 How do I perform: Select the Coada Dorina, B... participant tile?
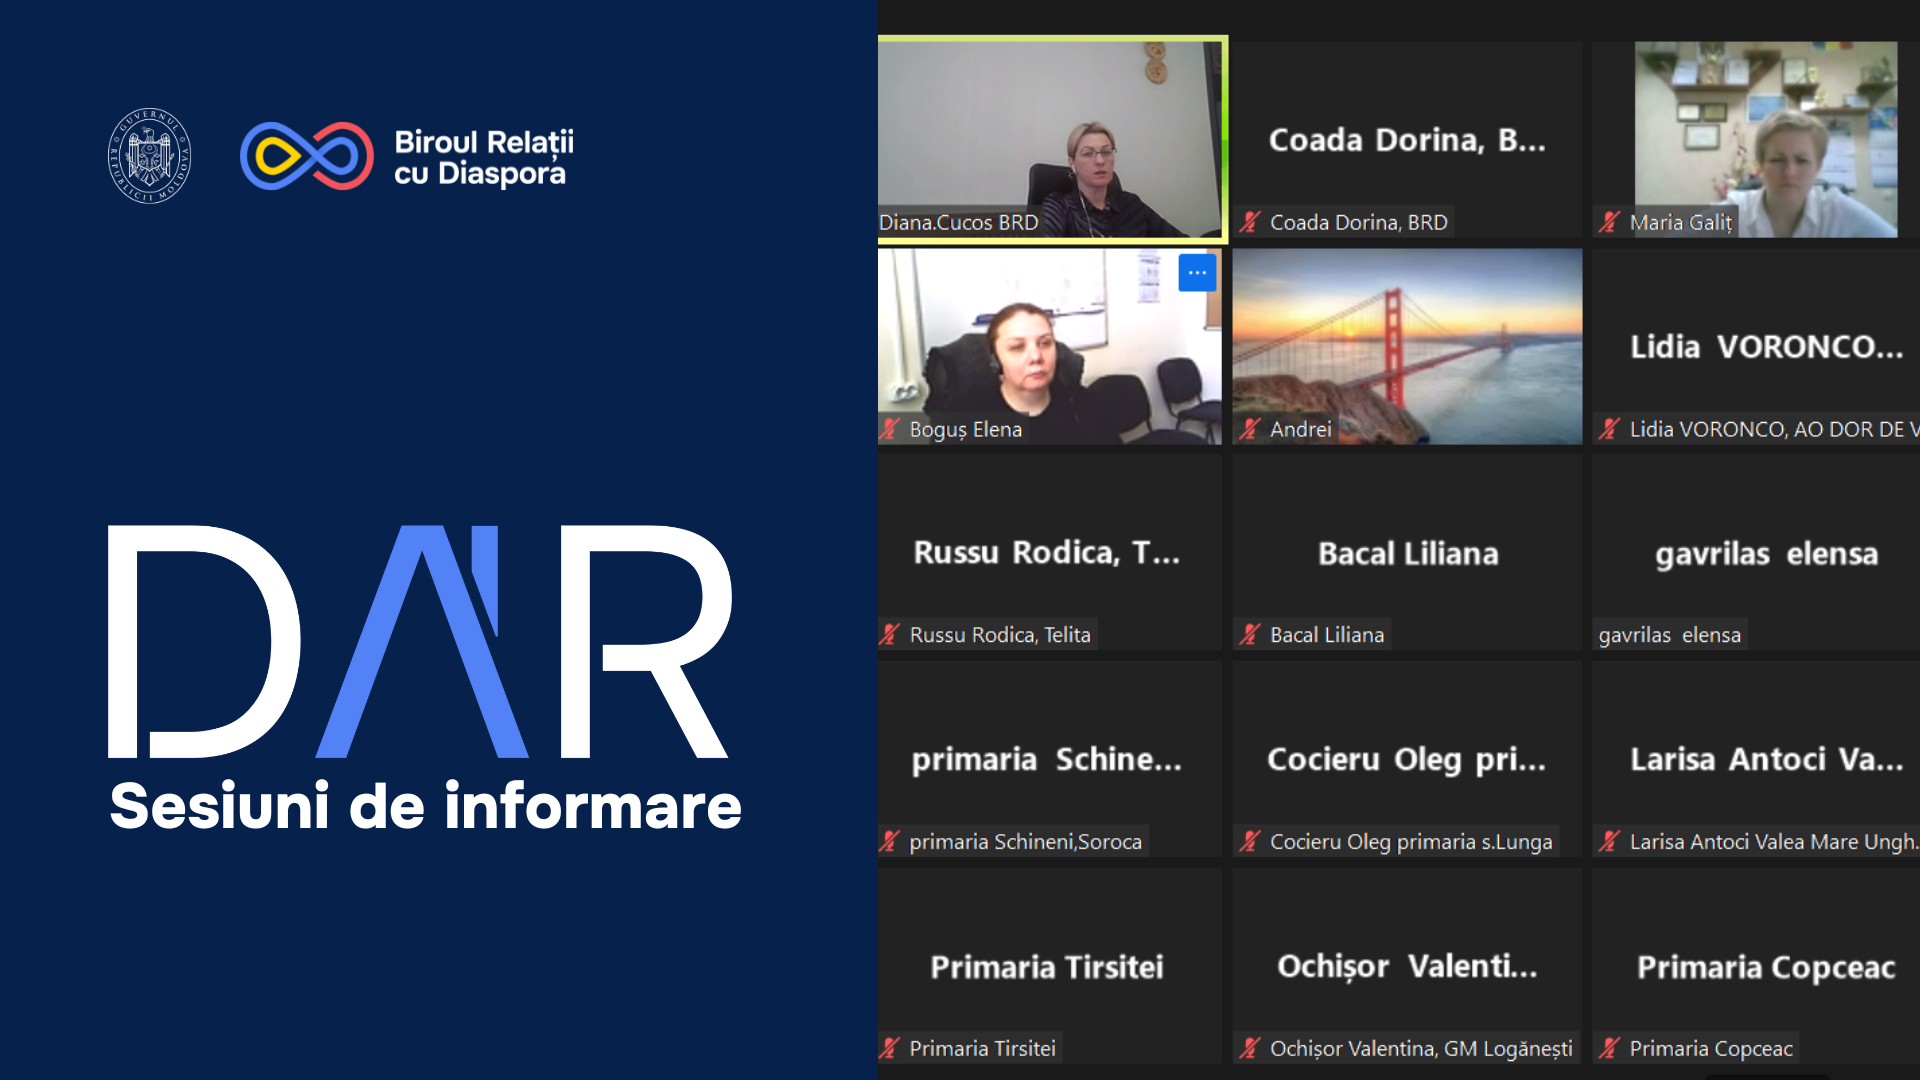(1407, 139)
